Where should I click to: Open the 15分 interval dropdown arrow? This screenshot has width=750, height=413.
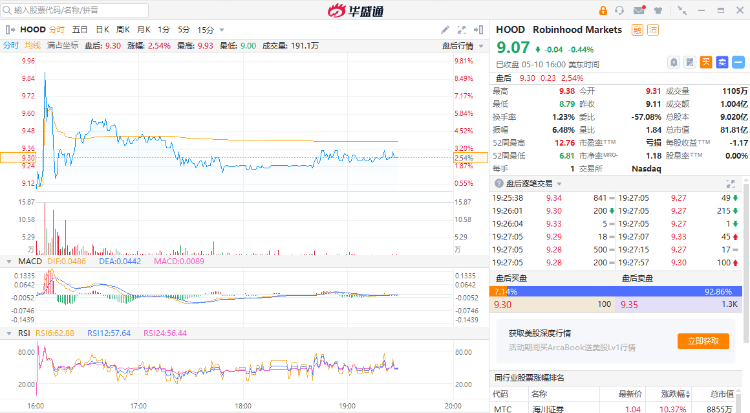tap(222, 30)
